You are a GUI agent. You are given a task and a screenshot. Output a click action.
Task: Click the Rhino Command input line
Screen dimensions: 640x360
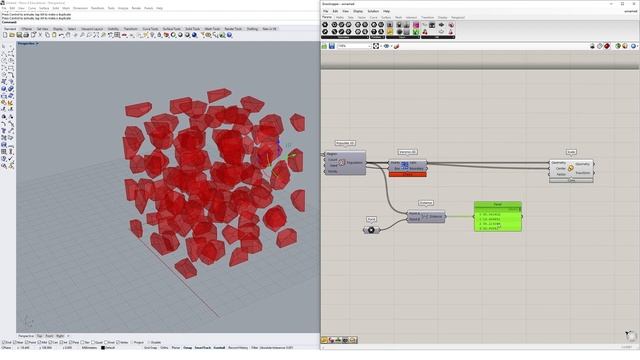click(159, 22)
